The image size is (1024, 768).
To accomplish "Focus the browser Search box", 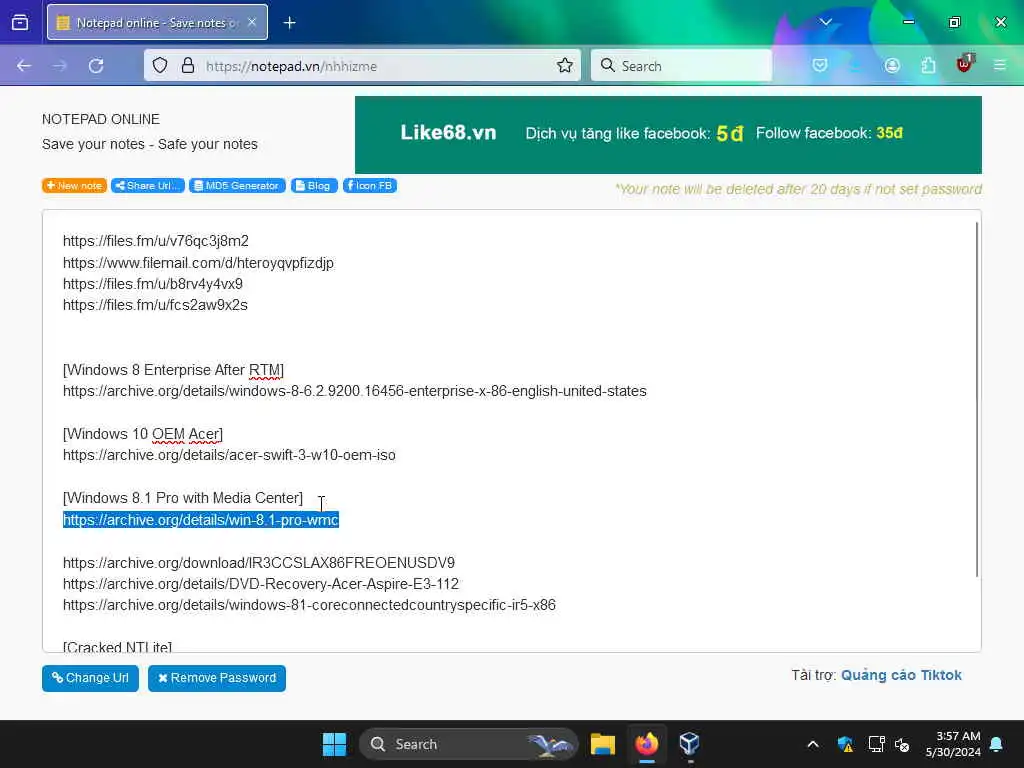I will point(681,66).
